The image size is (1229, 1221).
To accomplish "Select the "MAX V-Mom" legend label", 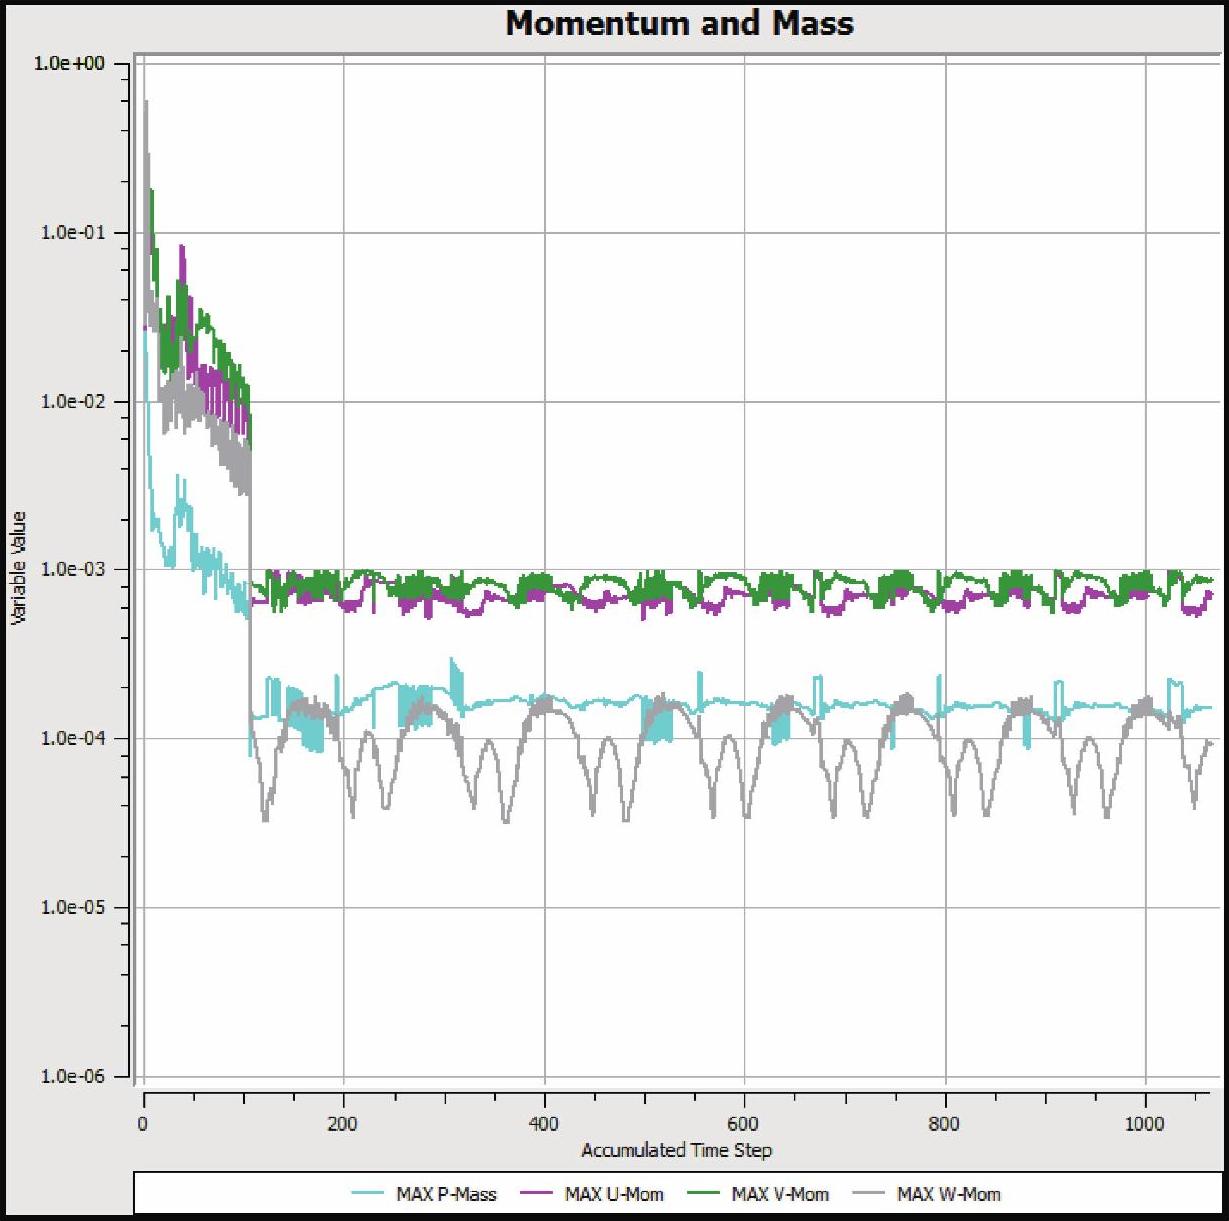I will [781, 1193].
